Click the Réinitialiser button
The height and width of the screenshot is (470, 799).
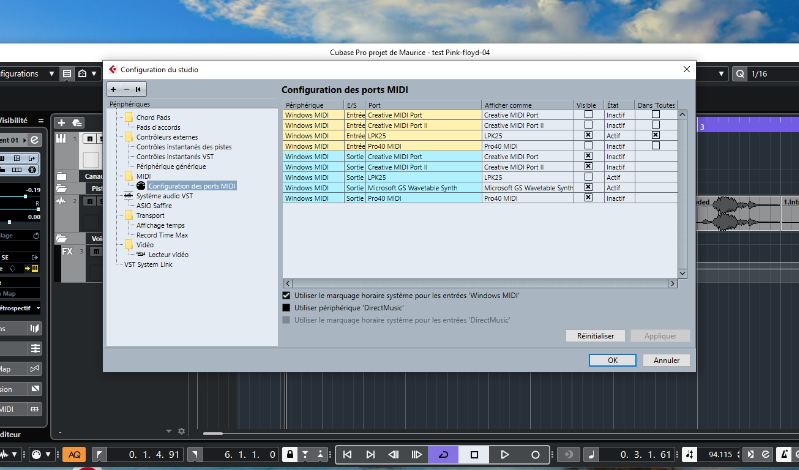(x=595, y=336)
